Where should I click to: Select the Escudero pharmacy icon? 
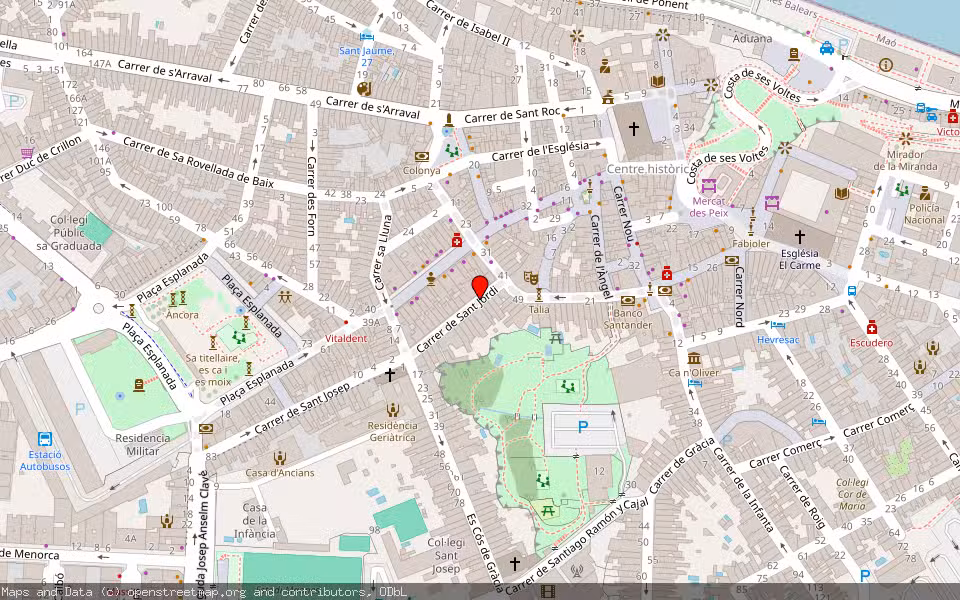tap(872, 328)
